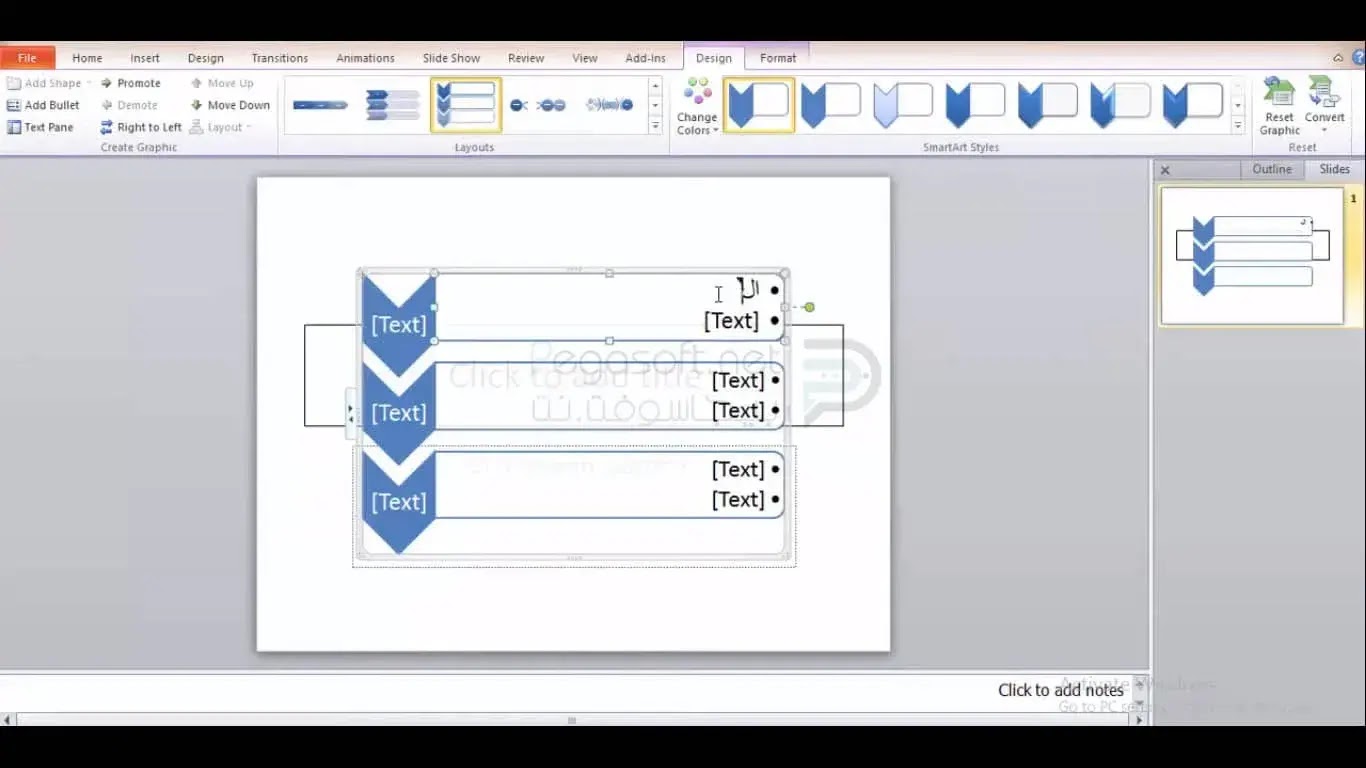Click first chevron [Text] shape

pyautogui.click(x=399, y=324)
